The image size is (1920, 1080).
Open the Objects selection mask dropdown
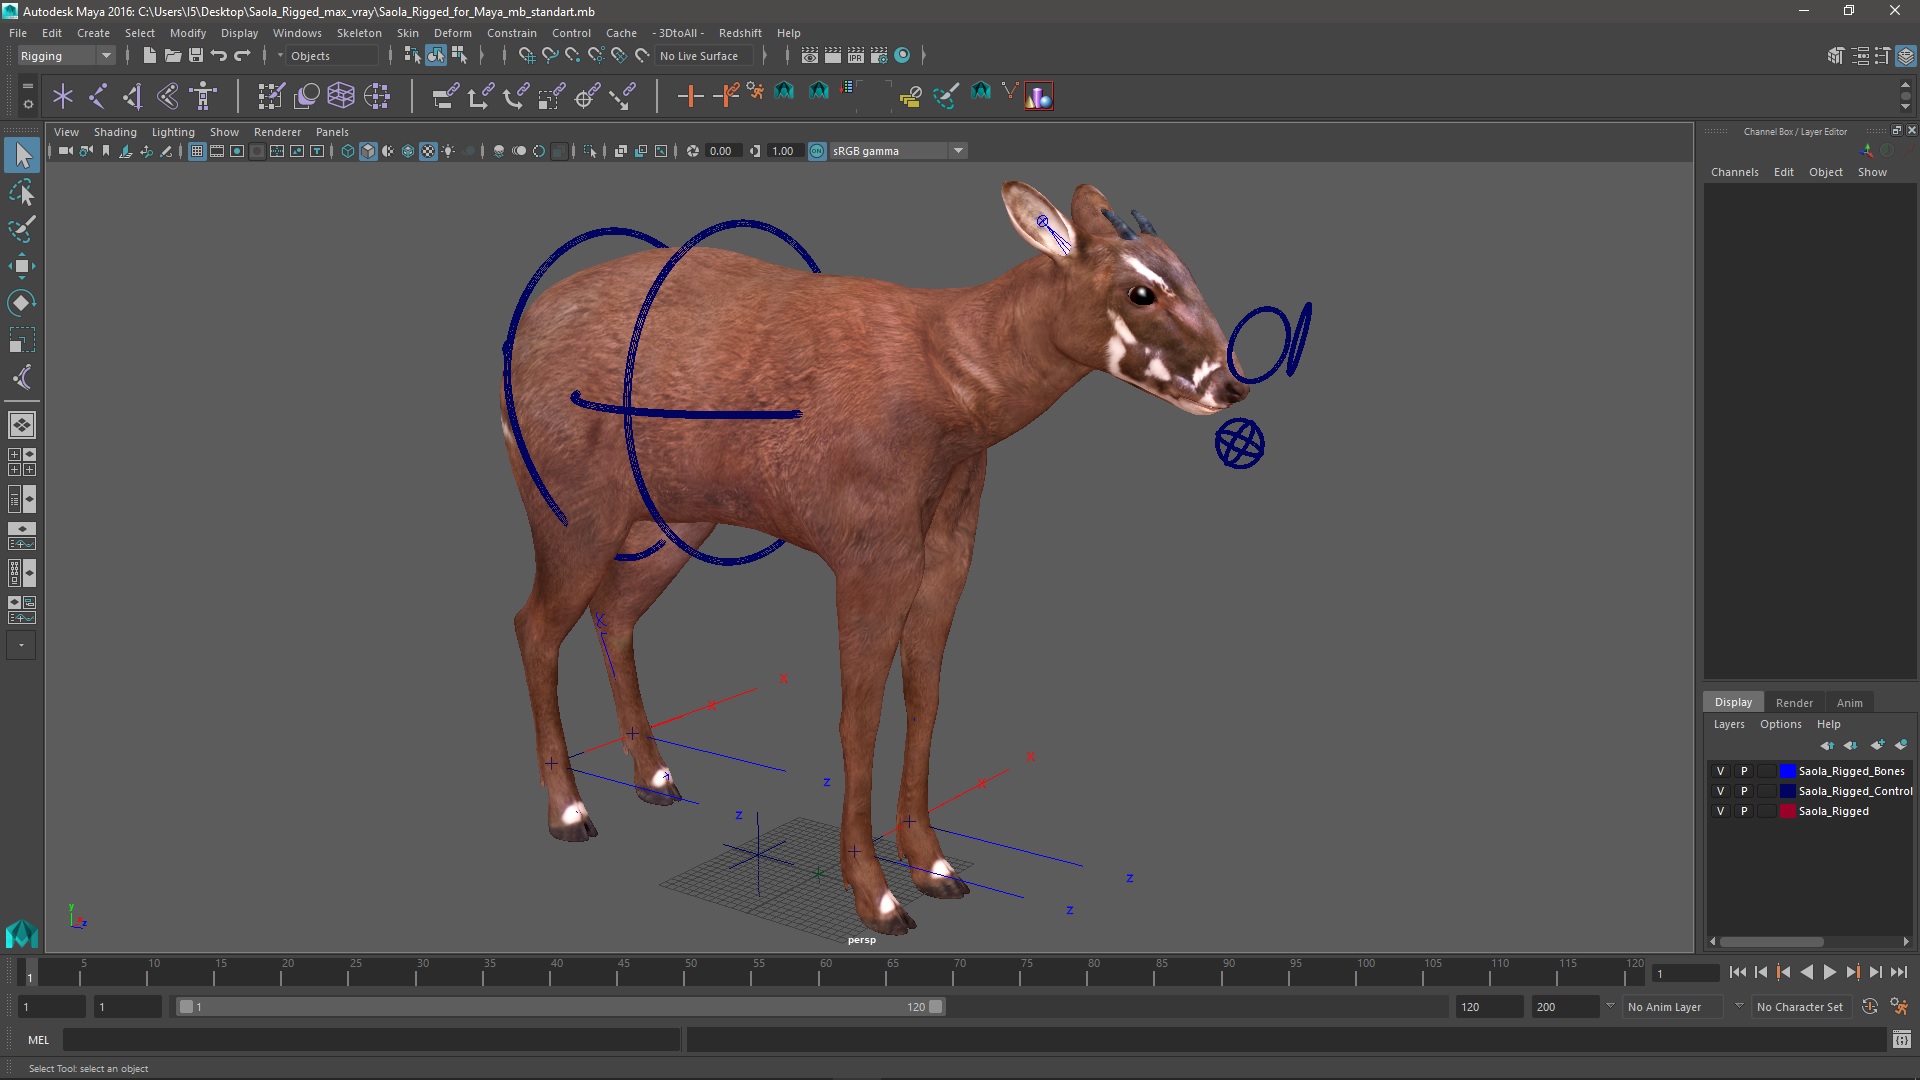click(332, 56)
